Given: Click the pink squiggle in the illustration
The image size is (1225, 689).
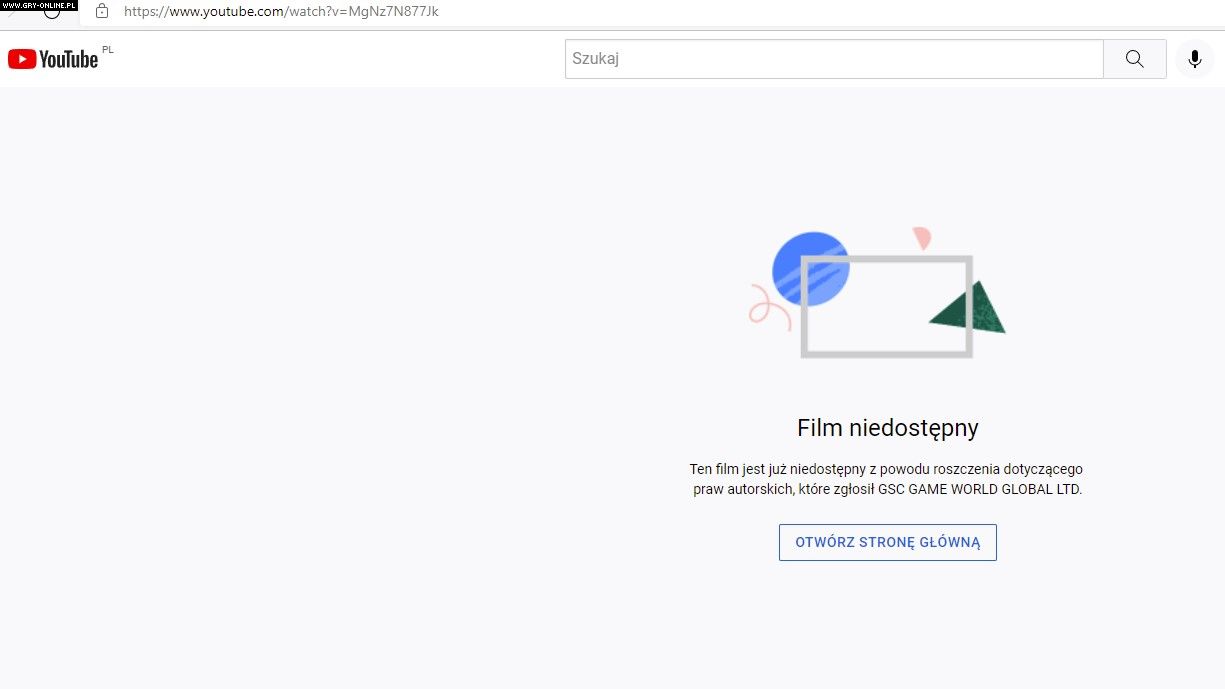Looking at the screenshot, I should point(766,304).
